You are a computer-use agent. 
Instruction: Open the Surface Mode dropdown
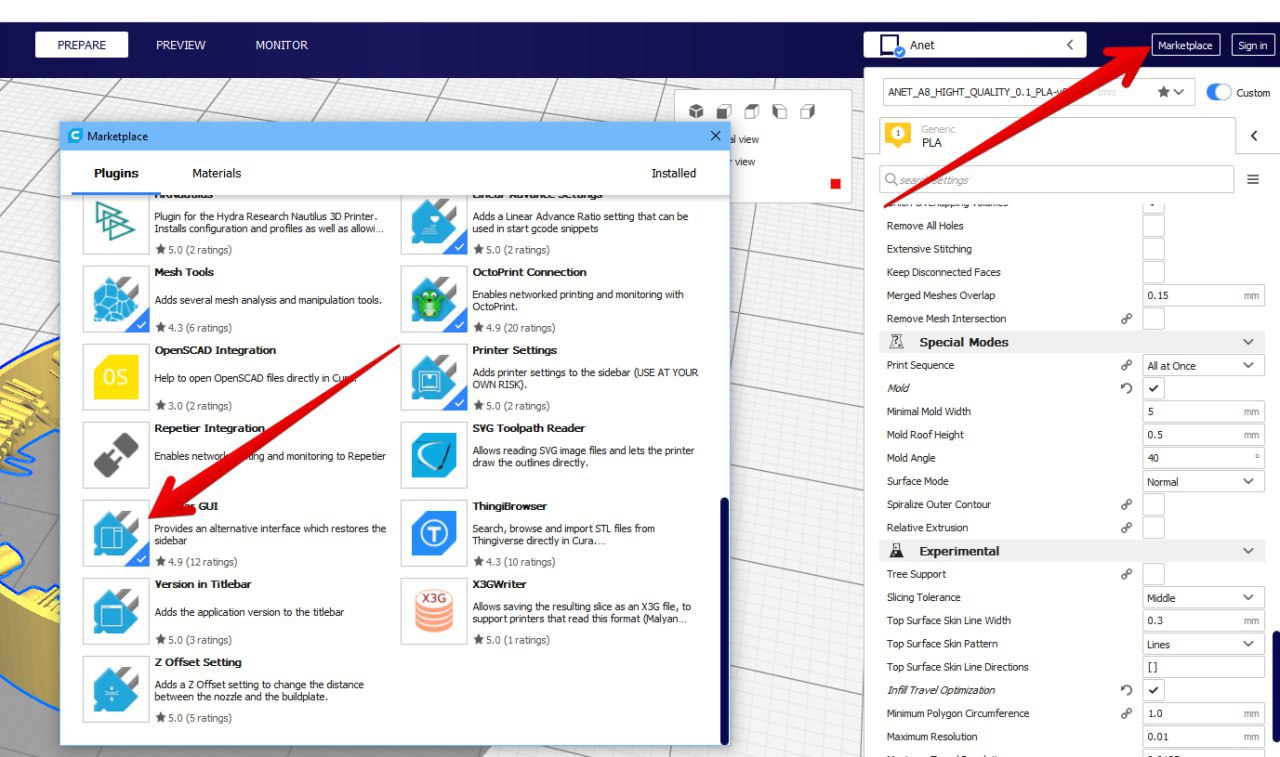coord(1203,482)
